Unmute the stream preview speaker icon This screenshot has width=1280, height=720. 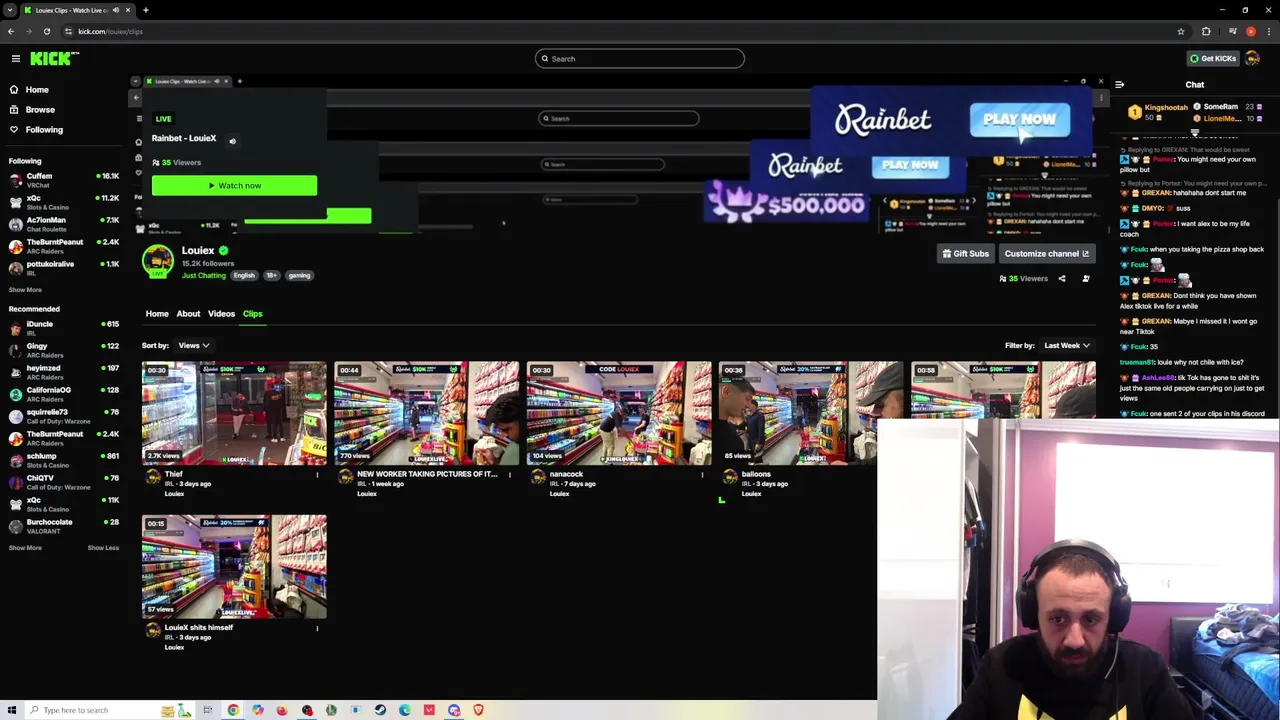[x=232, y=141]
